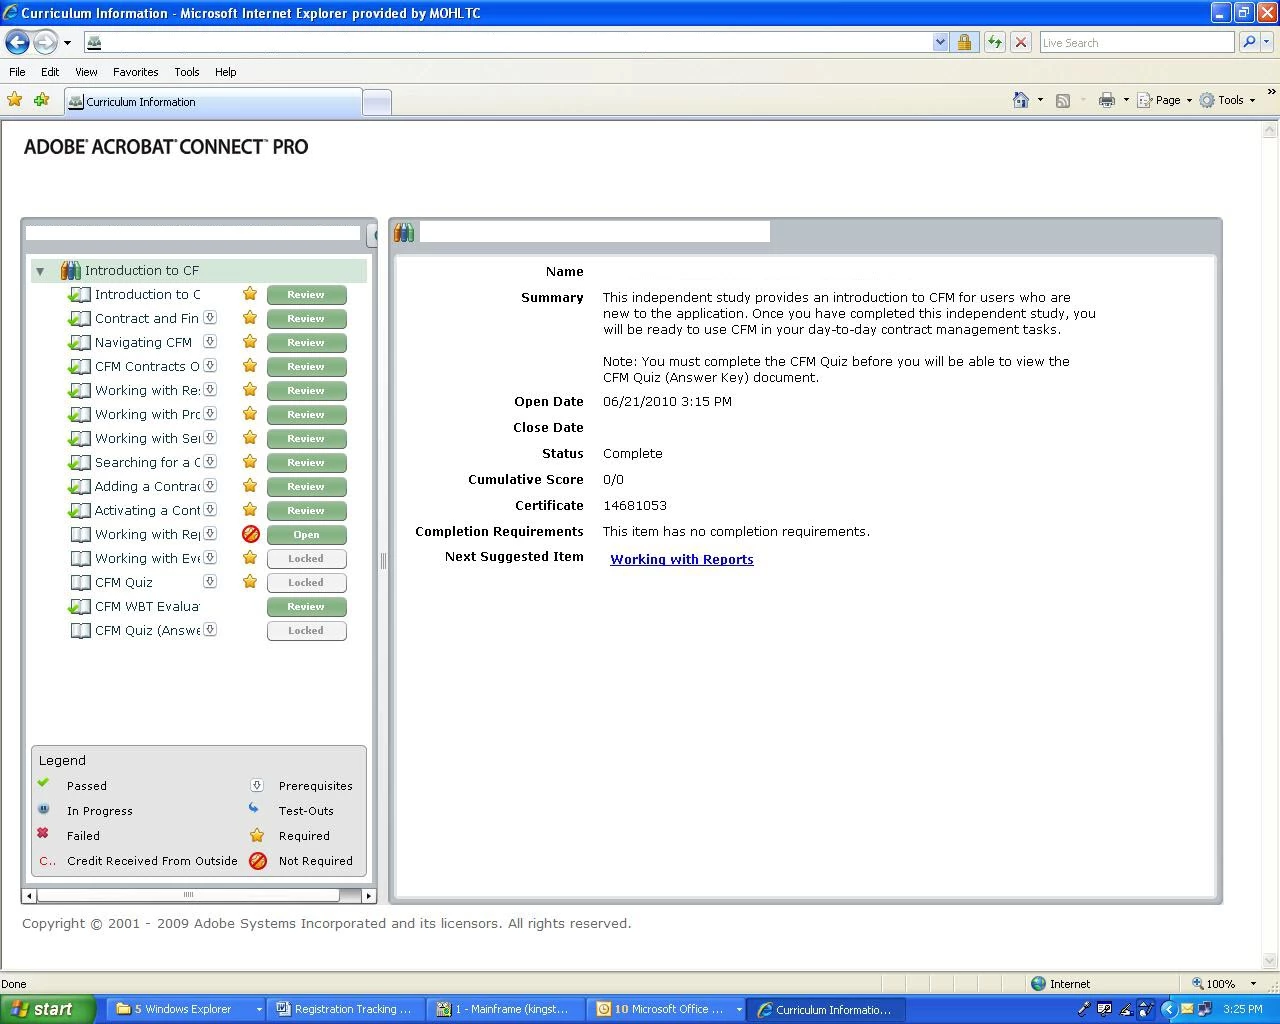
Task: Click the prerequisites icon next to CFM Quiz
Action: pyautogui.click(x=210, y=582)
